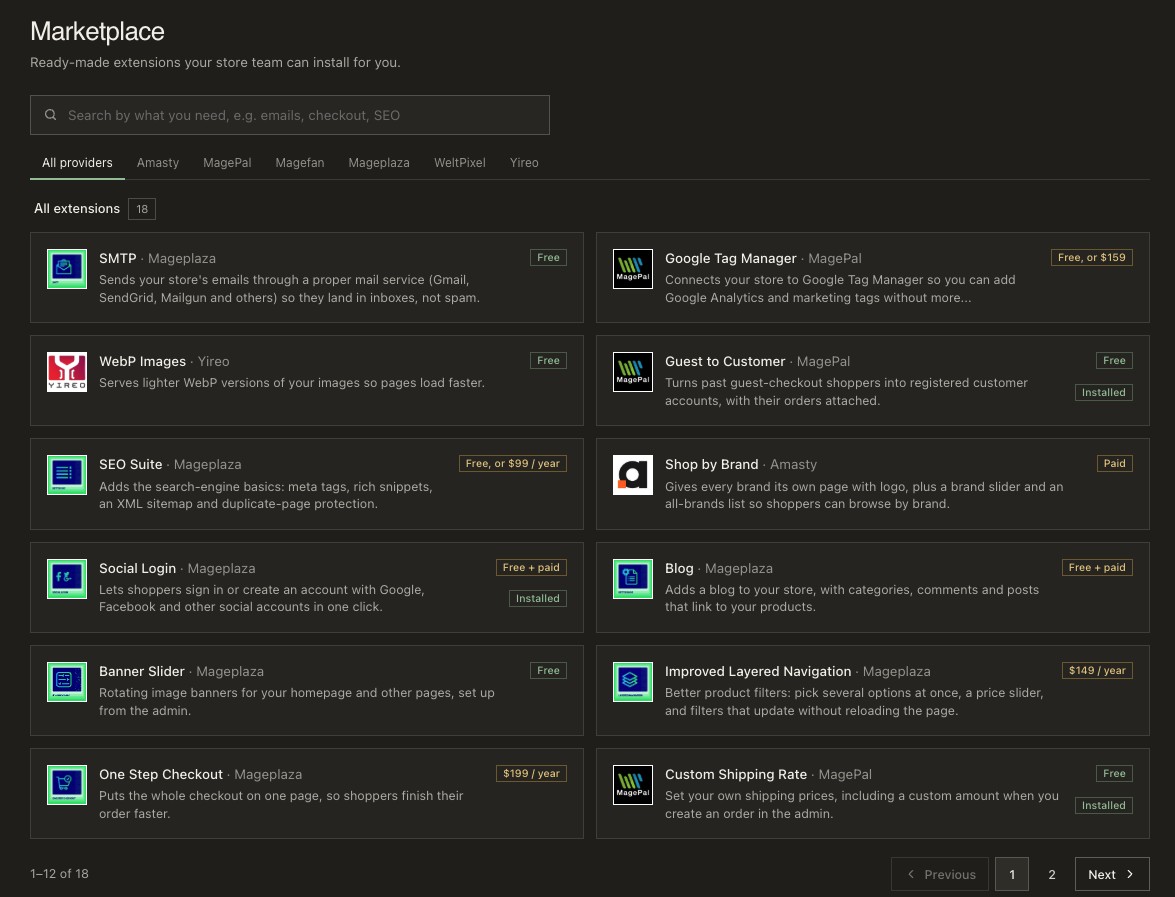Click the Guest to Customer MagePal logo
Screen dimensions: 1175x897
(632, 372)
